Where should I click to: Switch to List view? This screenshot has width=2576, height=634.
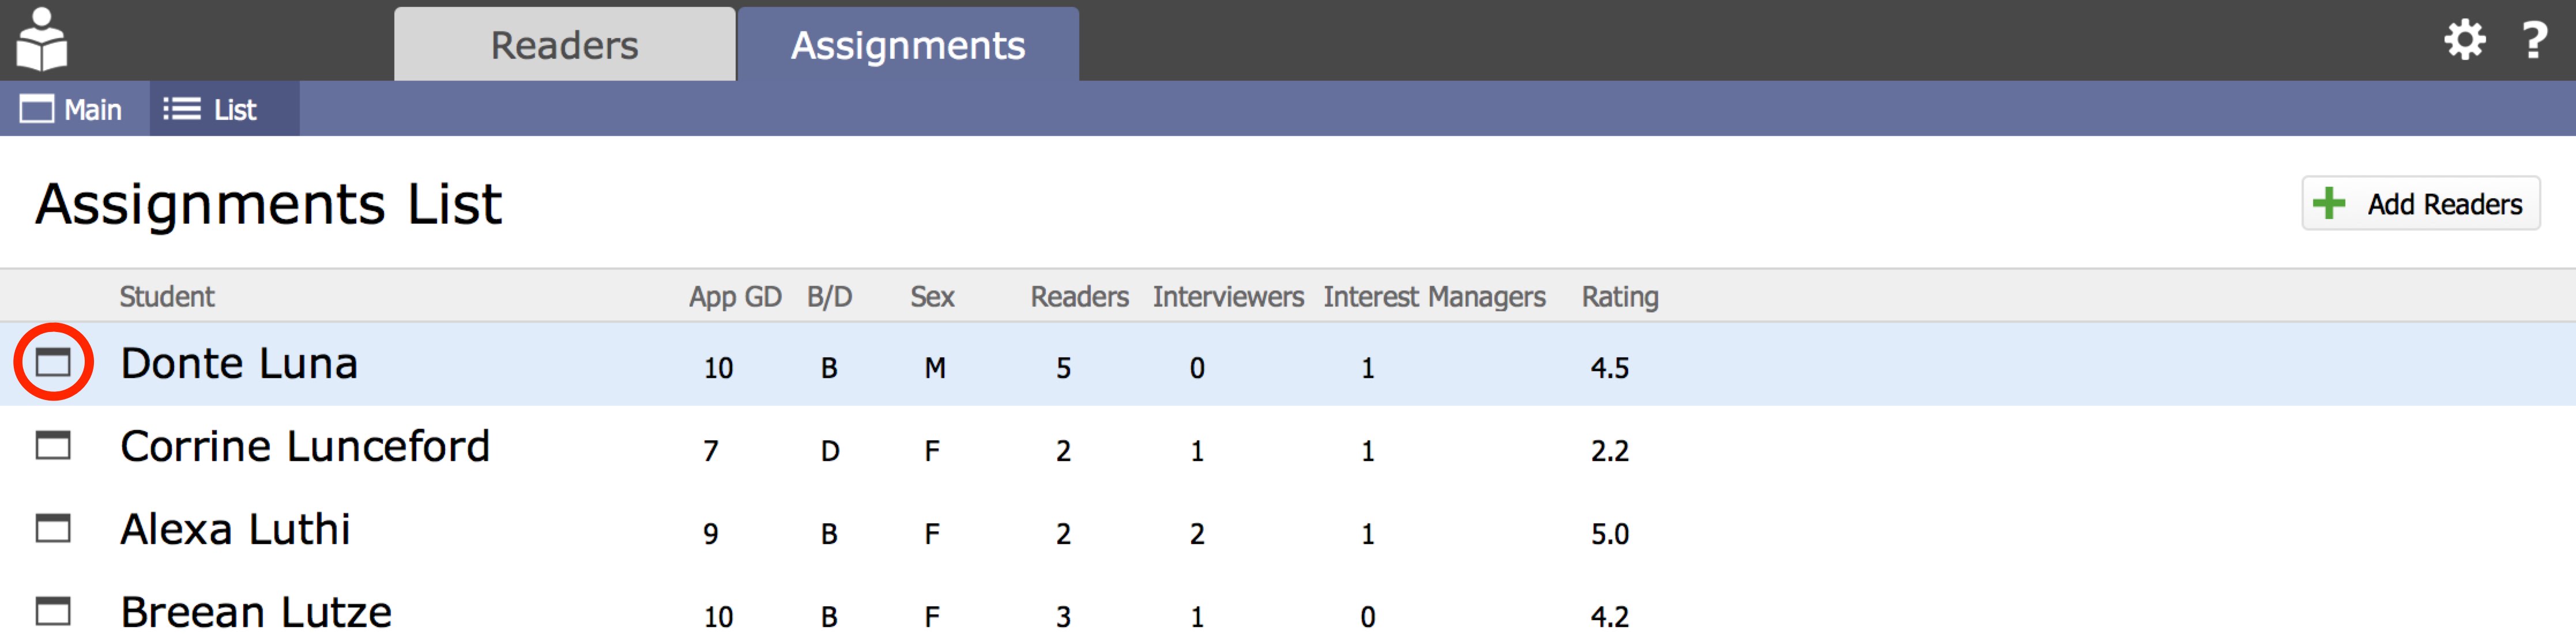point(212,109)
